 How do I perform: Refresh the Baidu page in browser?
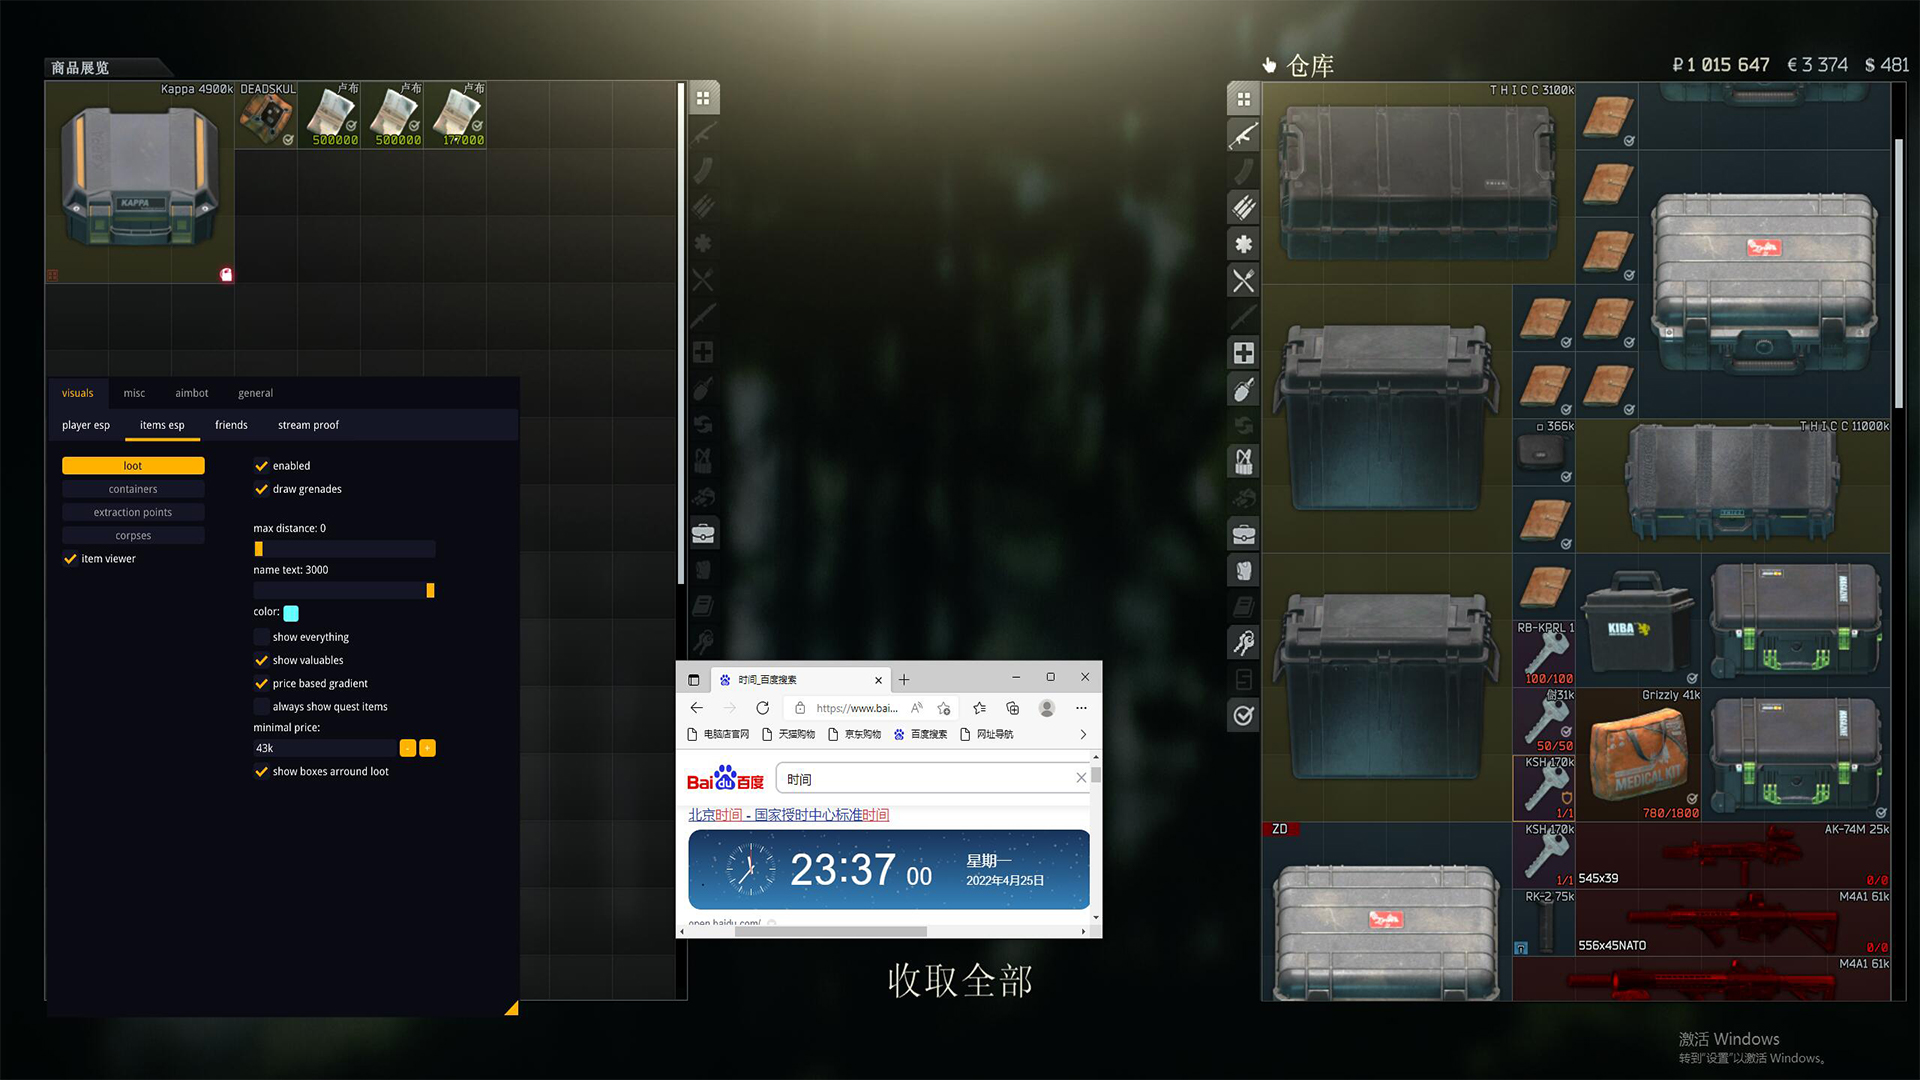[x=762, y=708]
